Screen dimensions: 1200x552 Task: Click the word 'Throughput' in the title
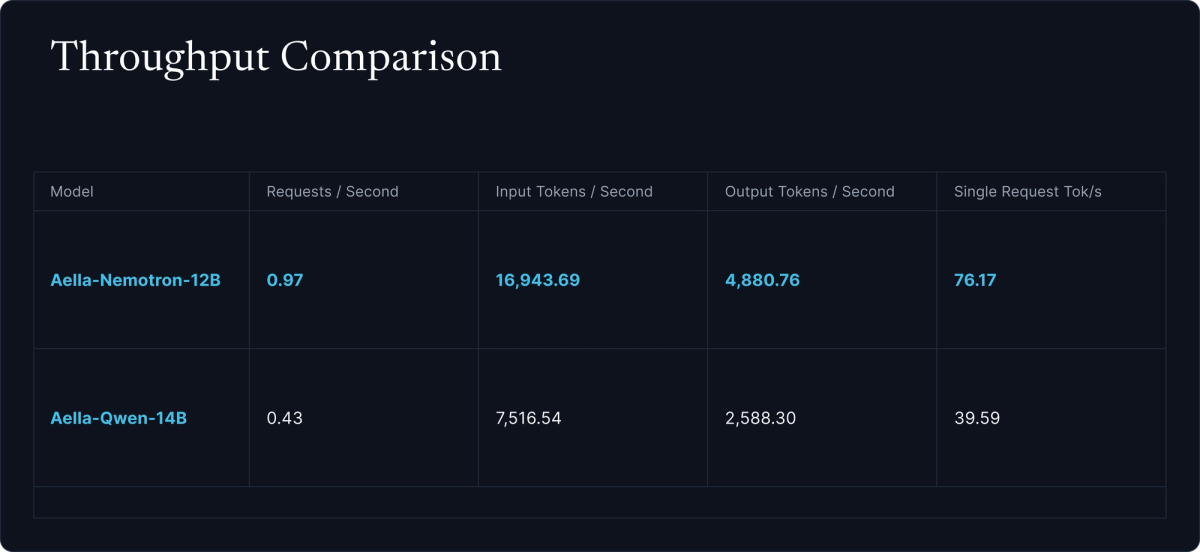coord(159,58)
